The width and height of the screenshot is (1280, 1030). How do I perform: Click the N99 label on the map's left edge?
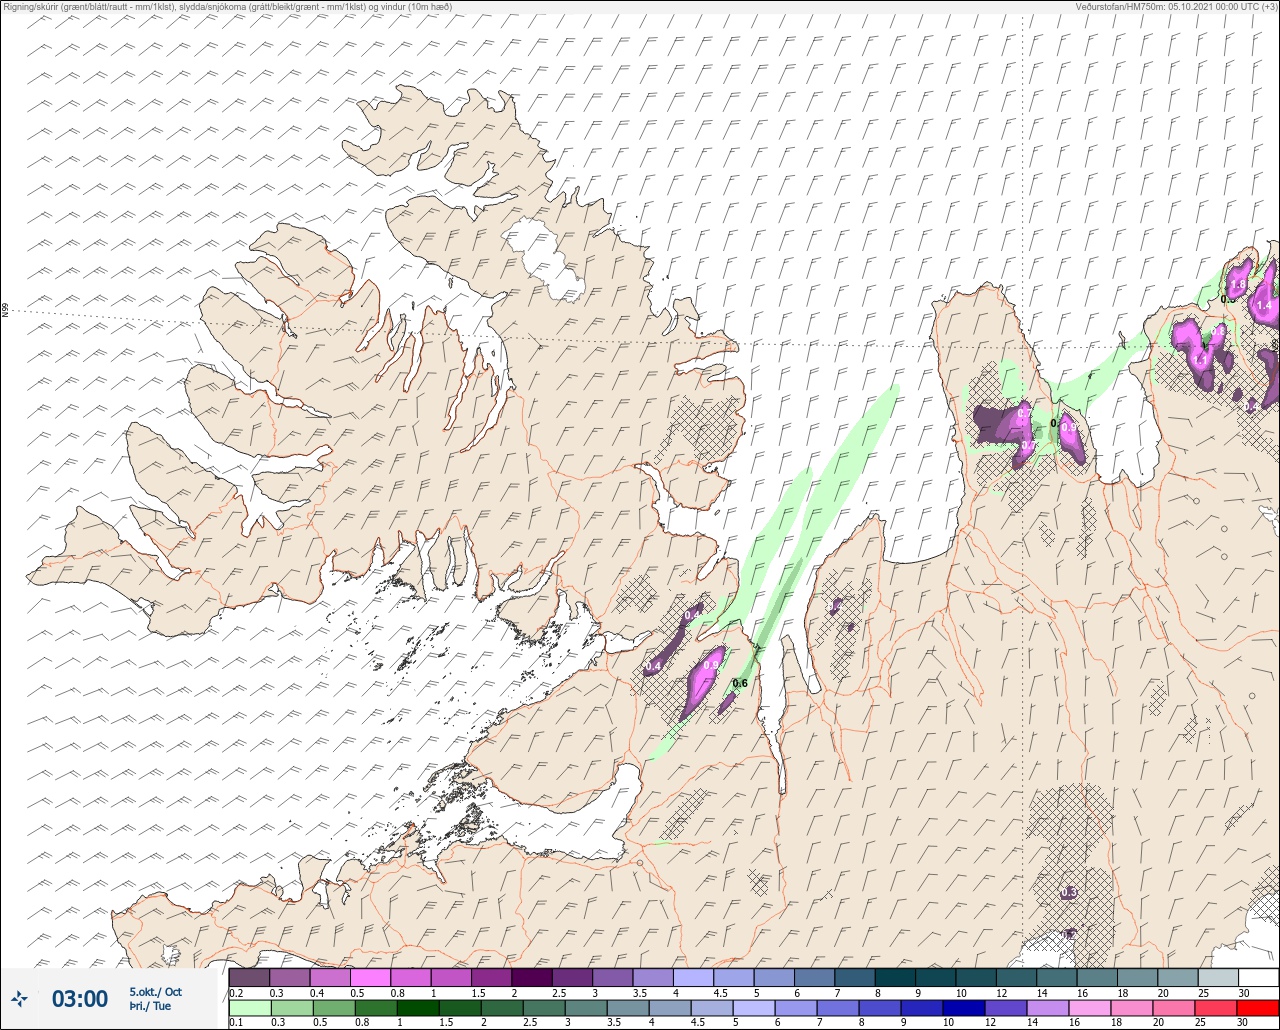(5, 310)
